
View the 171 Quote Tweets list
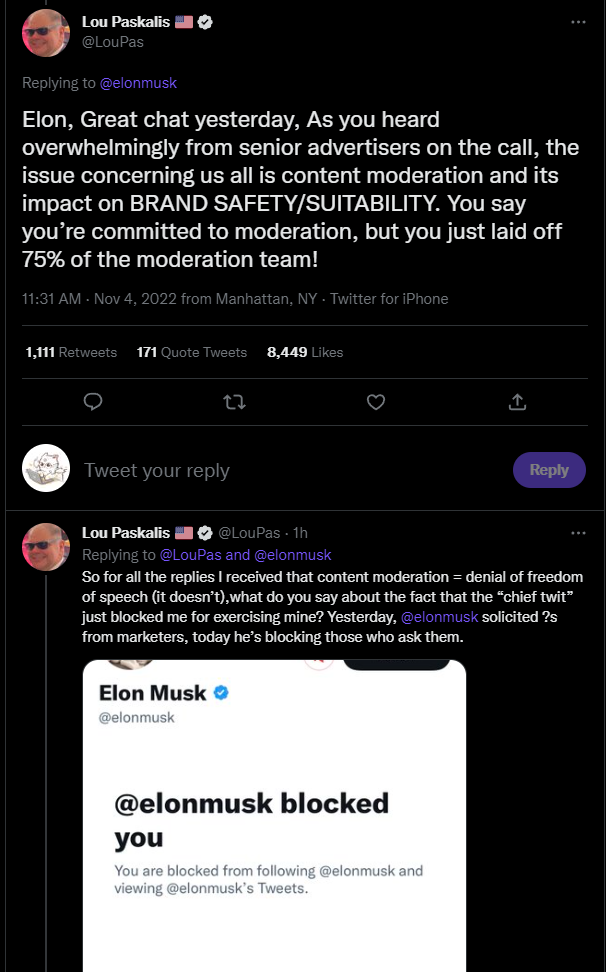point(192,352)
